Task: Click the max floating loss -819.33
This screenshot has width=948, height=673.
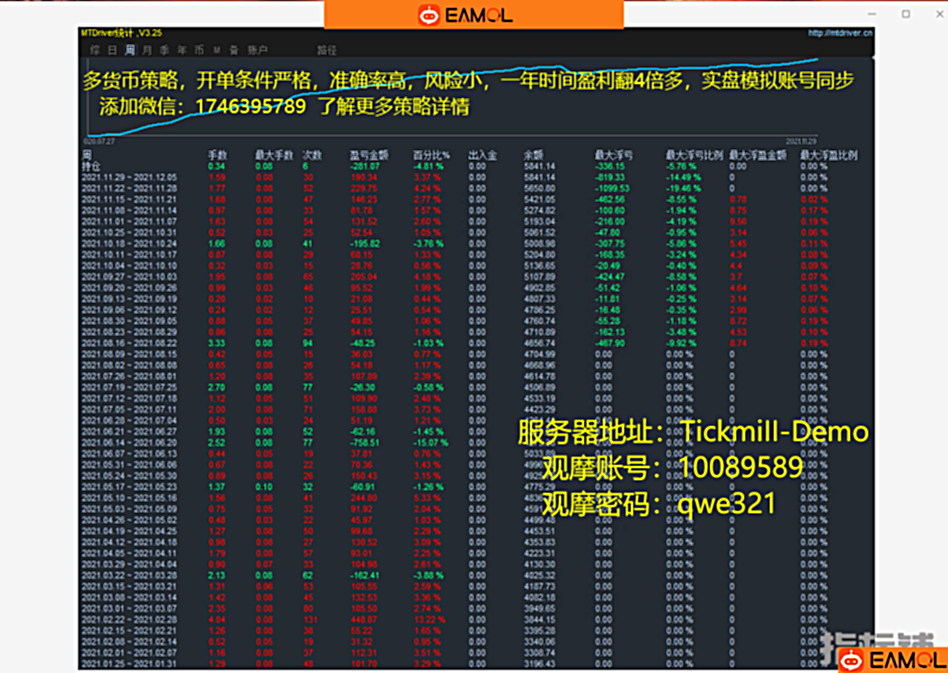Action: coord(610,177)
